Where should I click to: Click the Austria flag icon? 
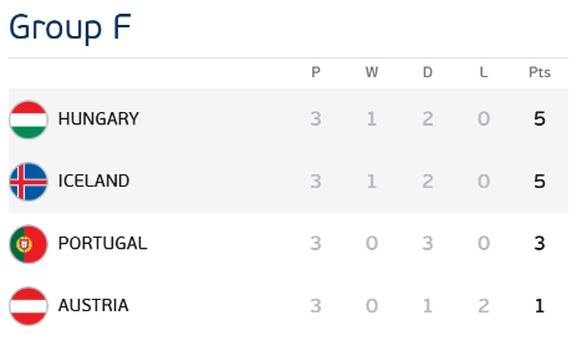[x=29, y=306]
